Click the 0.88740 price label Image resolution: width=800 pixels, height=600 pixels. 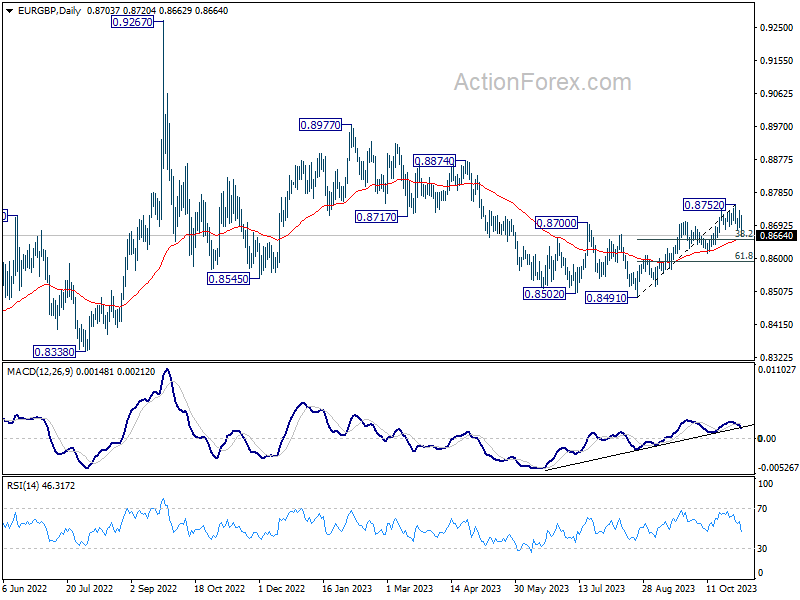tap(434, 161)
